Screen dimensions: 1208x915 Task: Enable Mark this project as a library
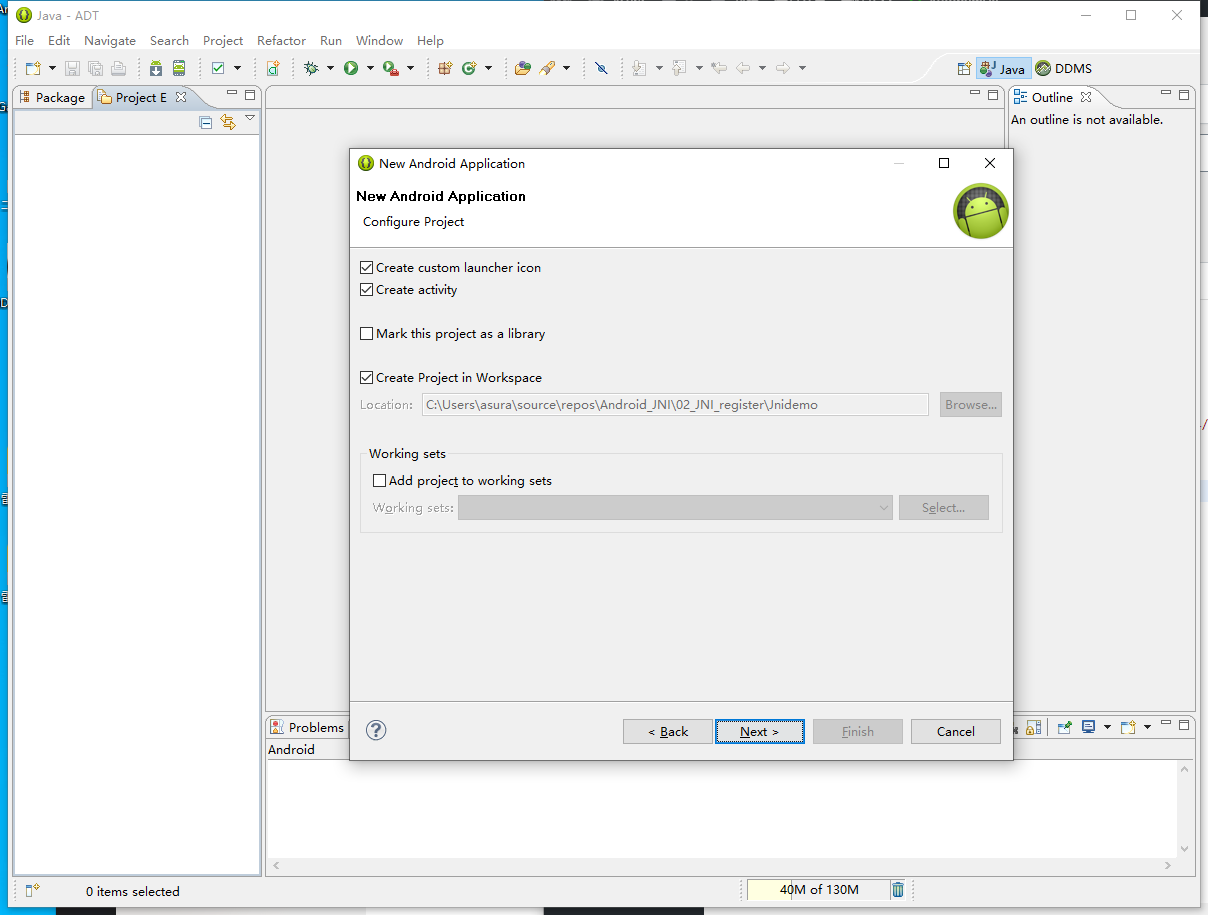pyautogui.click(x=367, y=334)
